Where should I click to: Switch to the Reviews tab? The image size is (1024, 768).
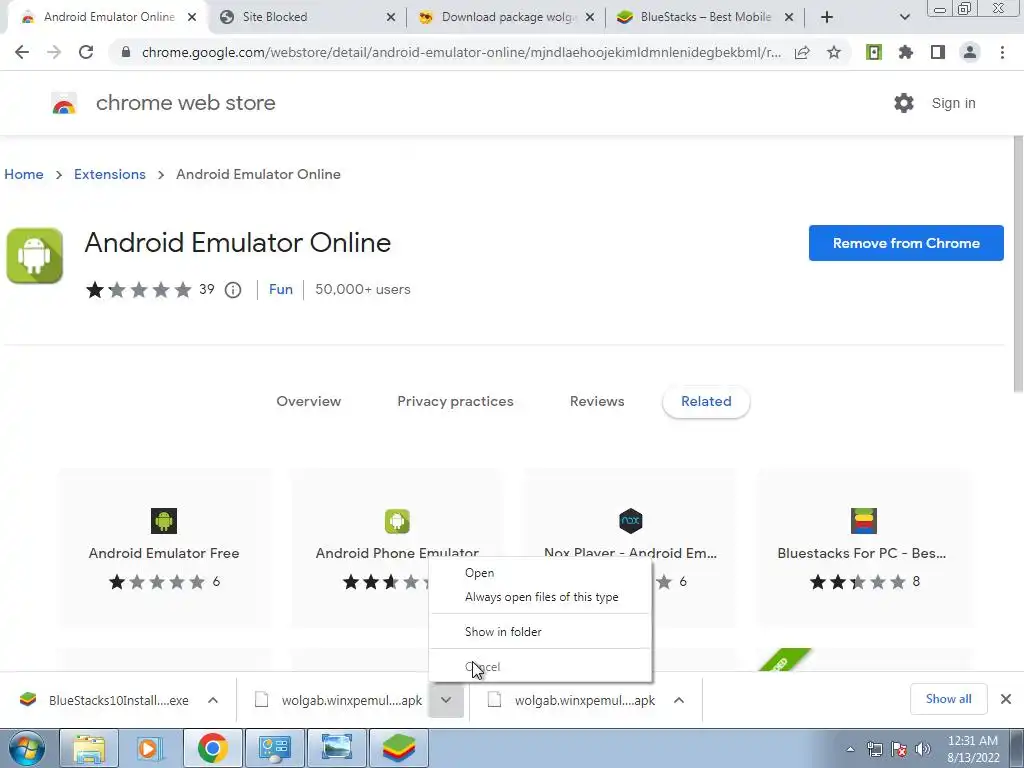click(597, 401)
